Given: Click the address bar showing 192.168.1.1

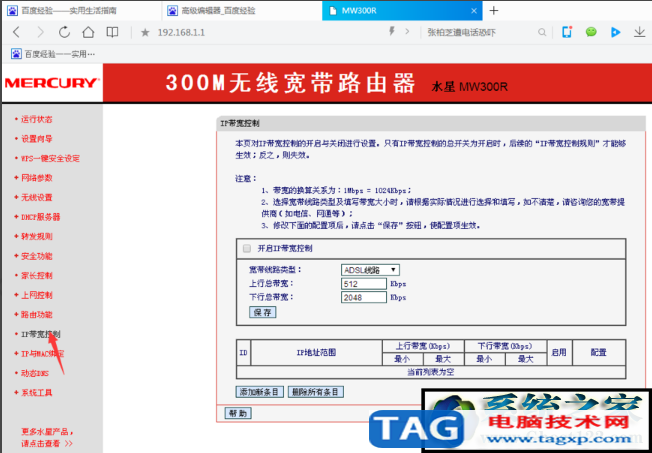Looking at the screenshot, I should [181, 32].
